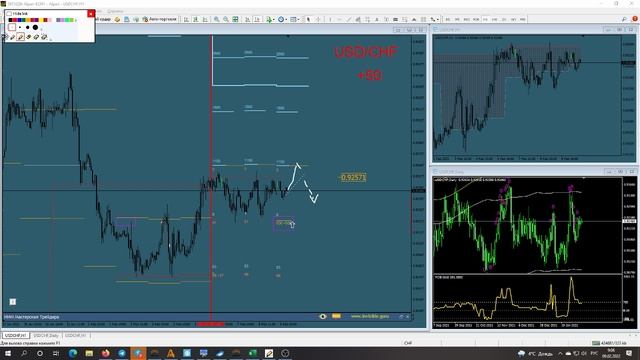Switch timeframe to M15
The width and height of the screenshot is (640, 360).
click(466, 19)
